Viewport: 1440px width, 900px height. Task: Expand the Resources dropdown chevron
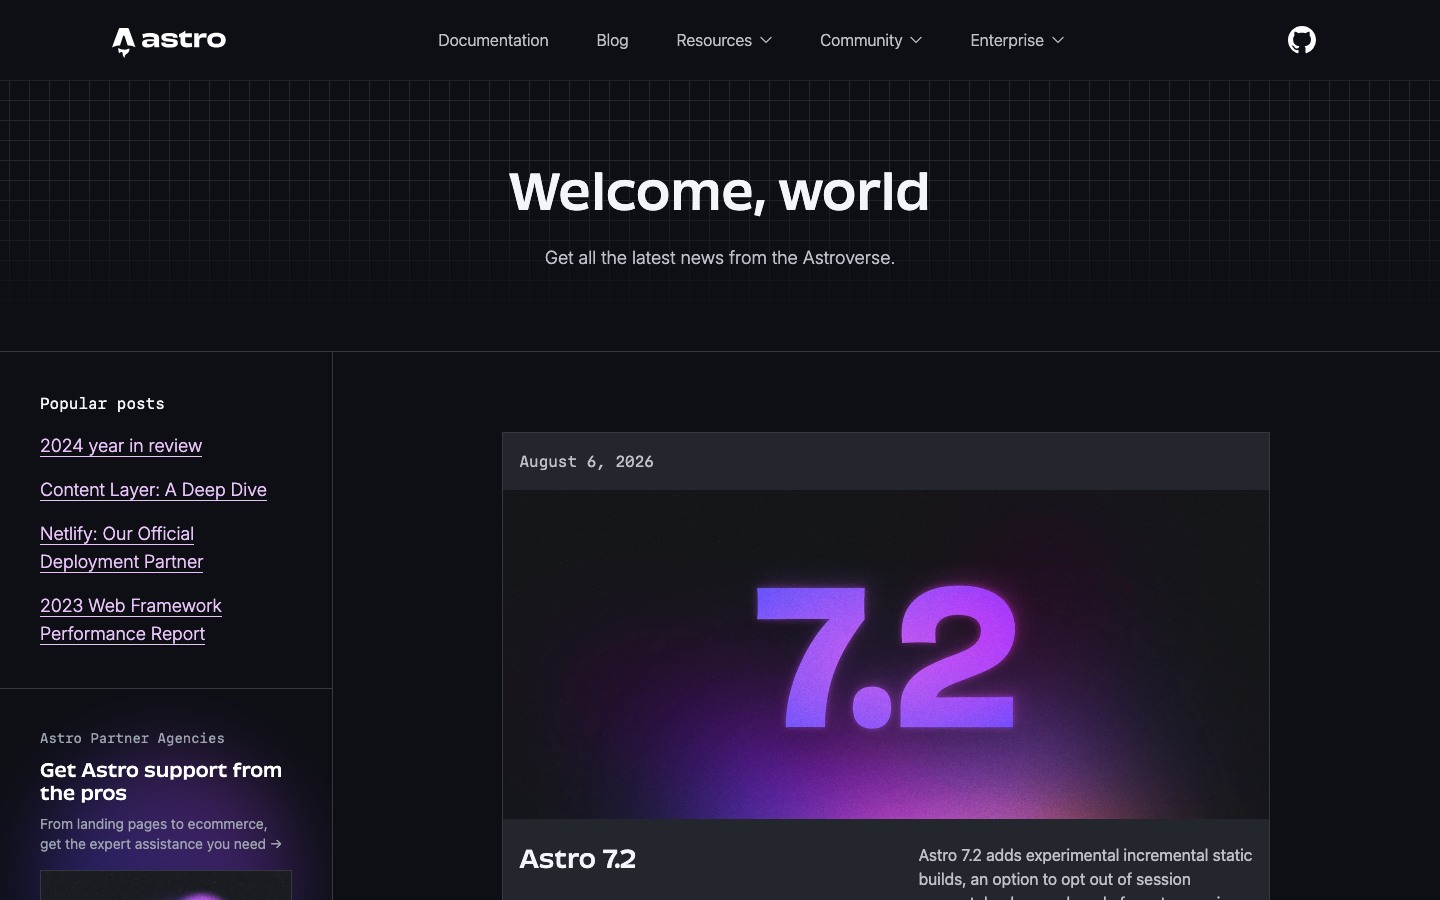tap(766, 40)
